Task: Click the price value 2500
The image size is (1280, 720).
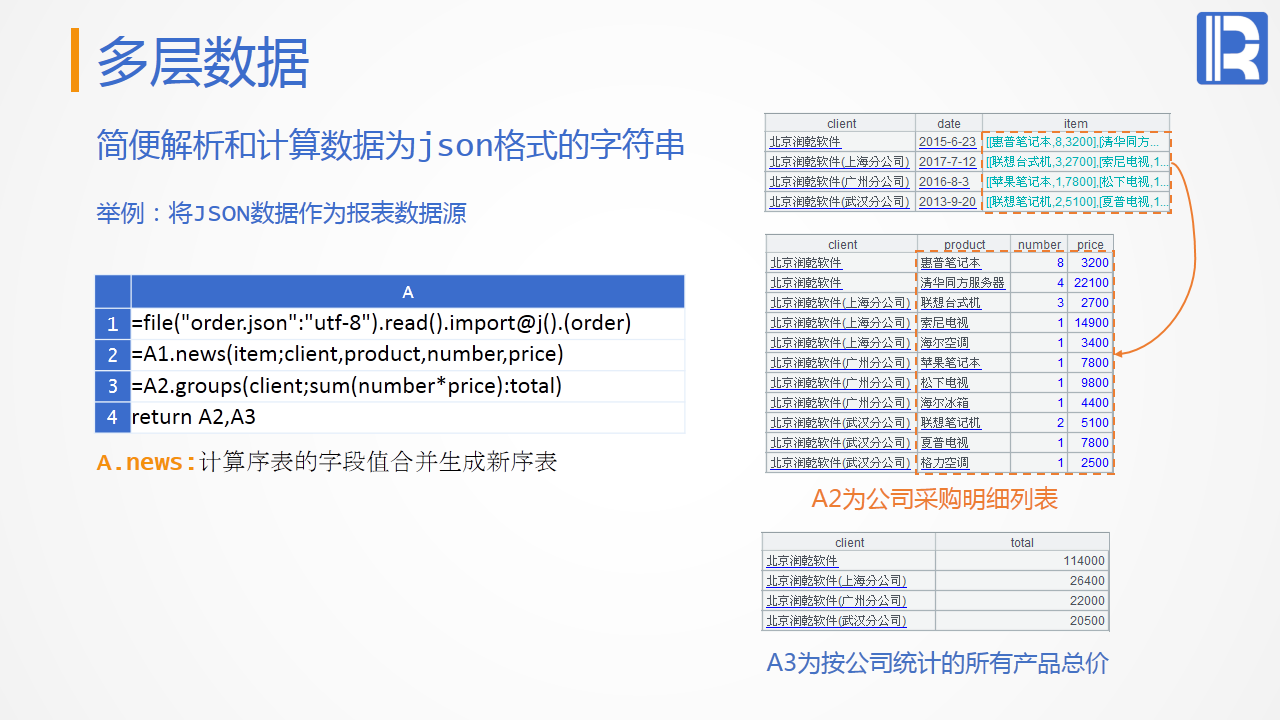Action: pyautogui.click(x=1095, y=463)
